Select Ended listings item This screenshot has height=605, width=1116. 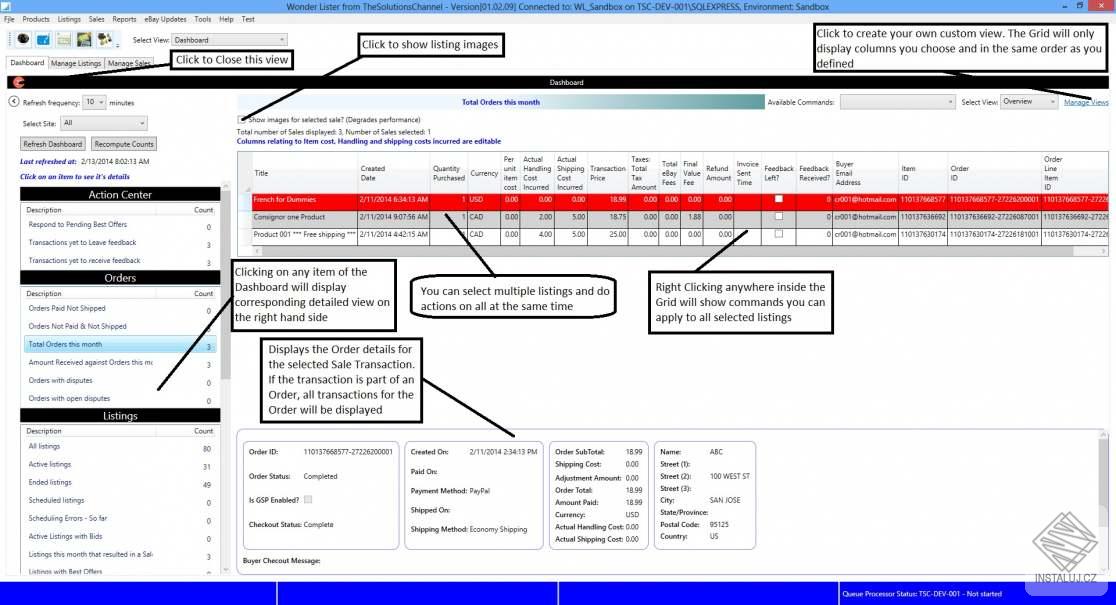[x=119, y=483]
